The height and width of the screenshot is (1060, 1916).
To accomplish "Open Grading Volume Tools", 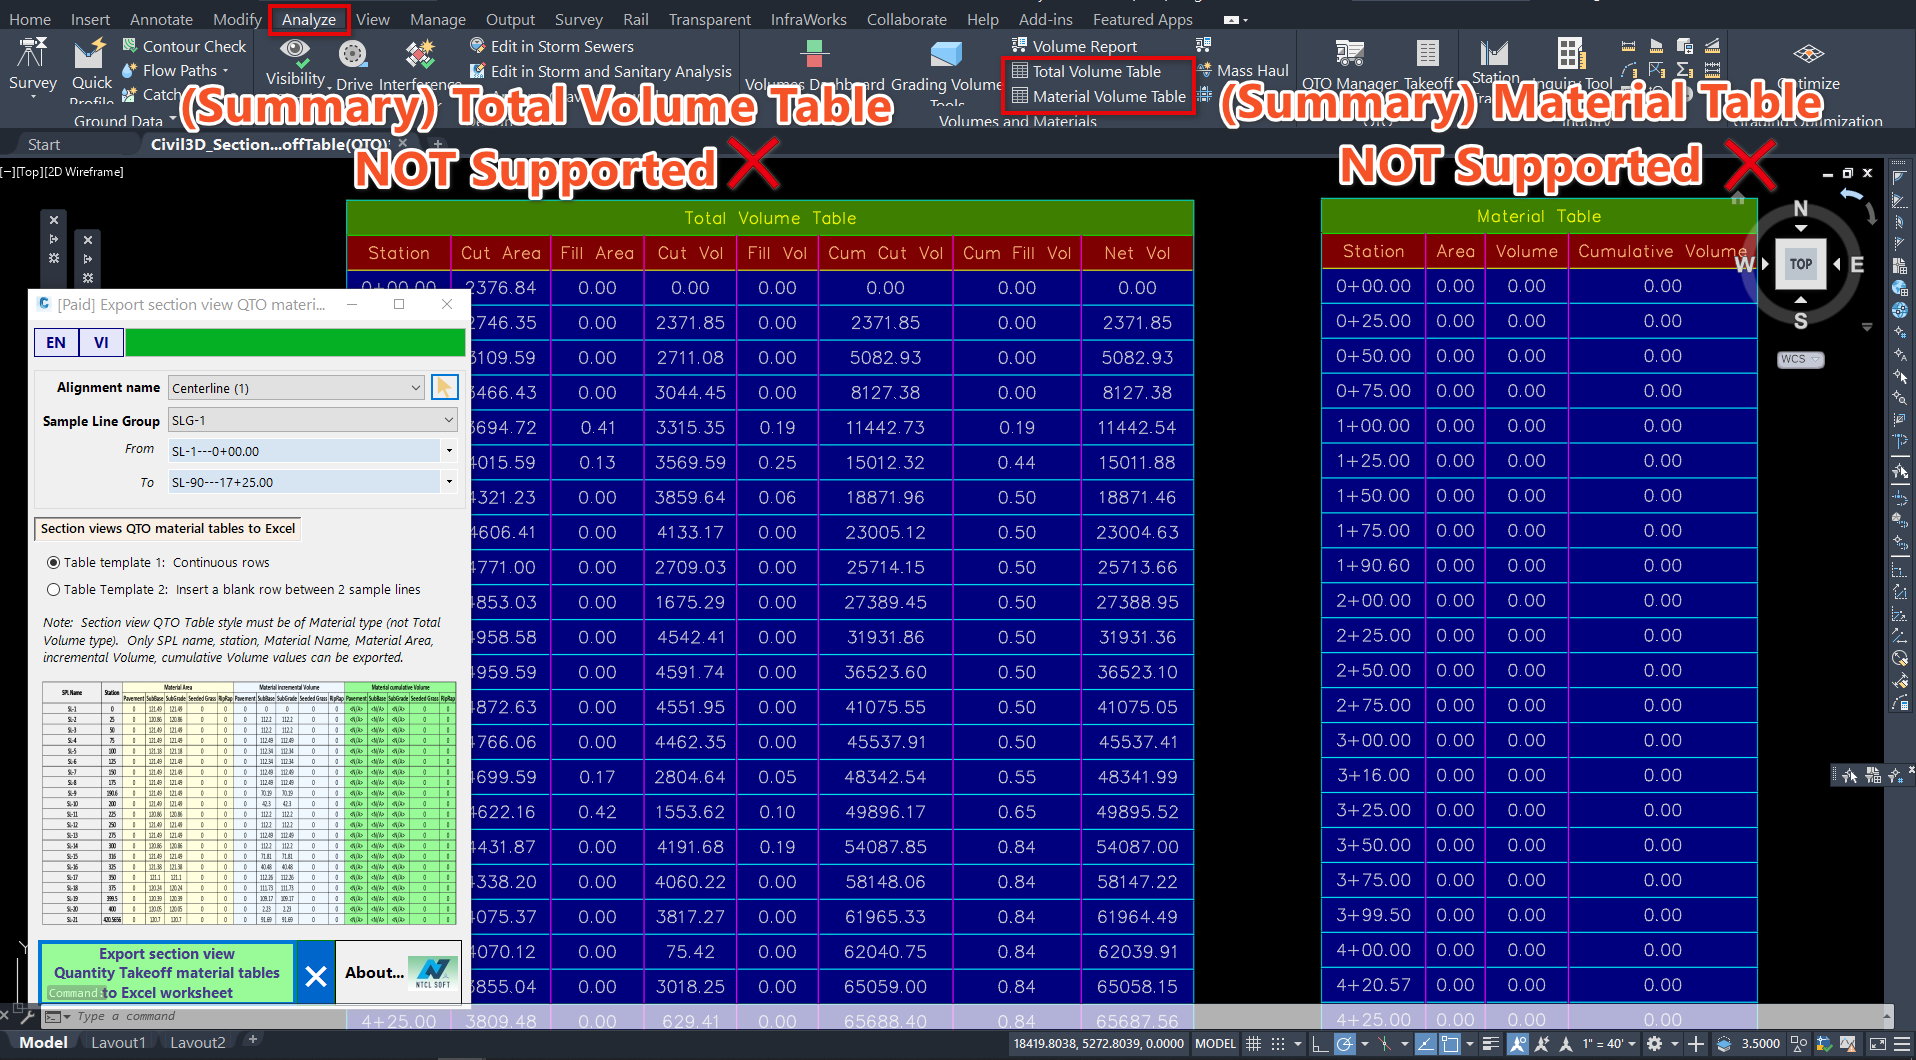I will tap(946, 70).
